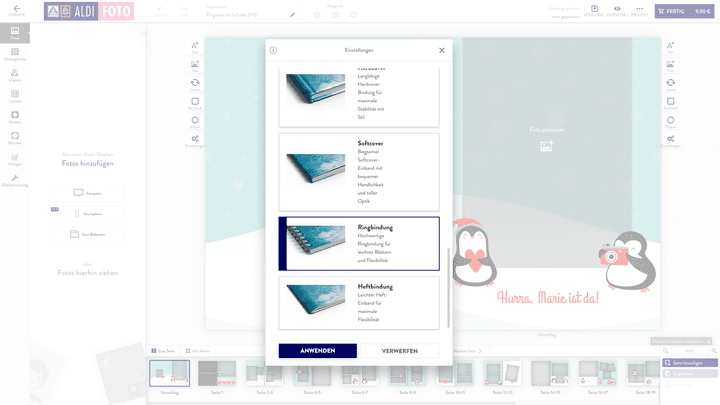The image size is (720, 405).
Task: Click the VERWERFEN button
Action: 399,351
